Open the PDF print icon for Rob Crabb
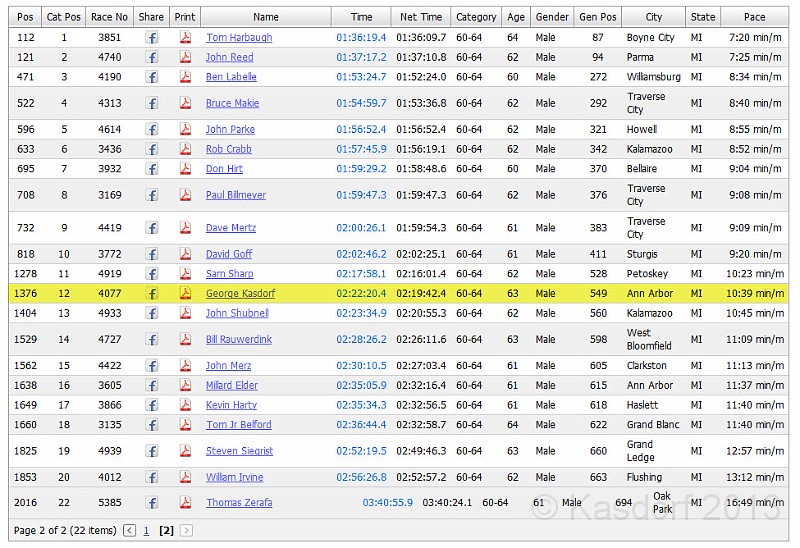 (x=185, y=149)
